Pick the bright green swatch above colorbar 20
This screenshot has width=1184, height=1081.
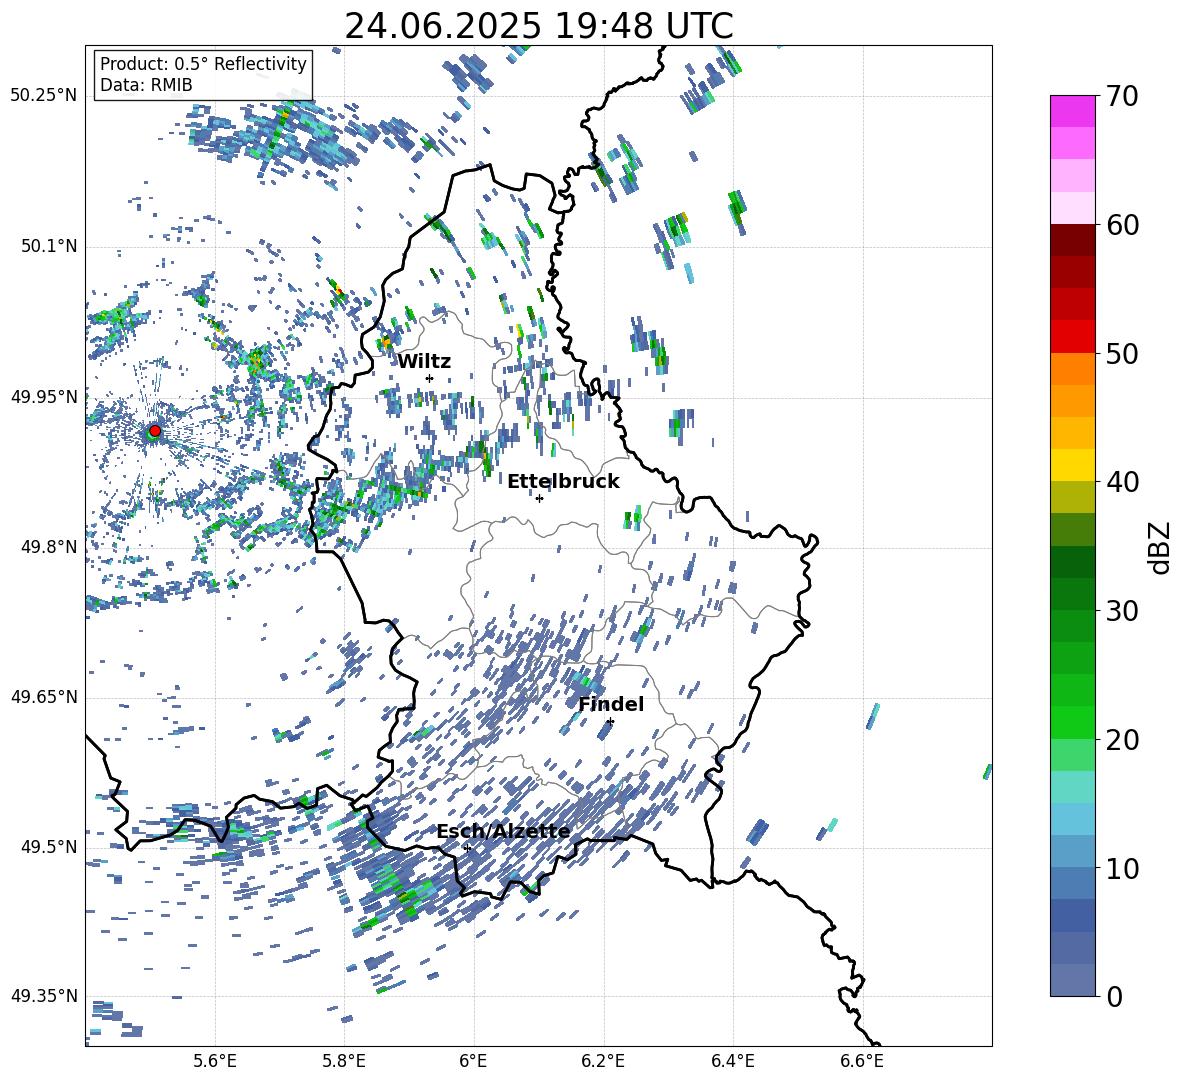point(1072,722)
